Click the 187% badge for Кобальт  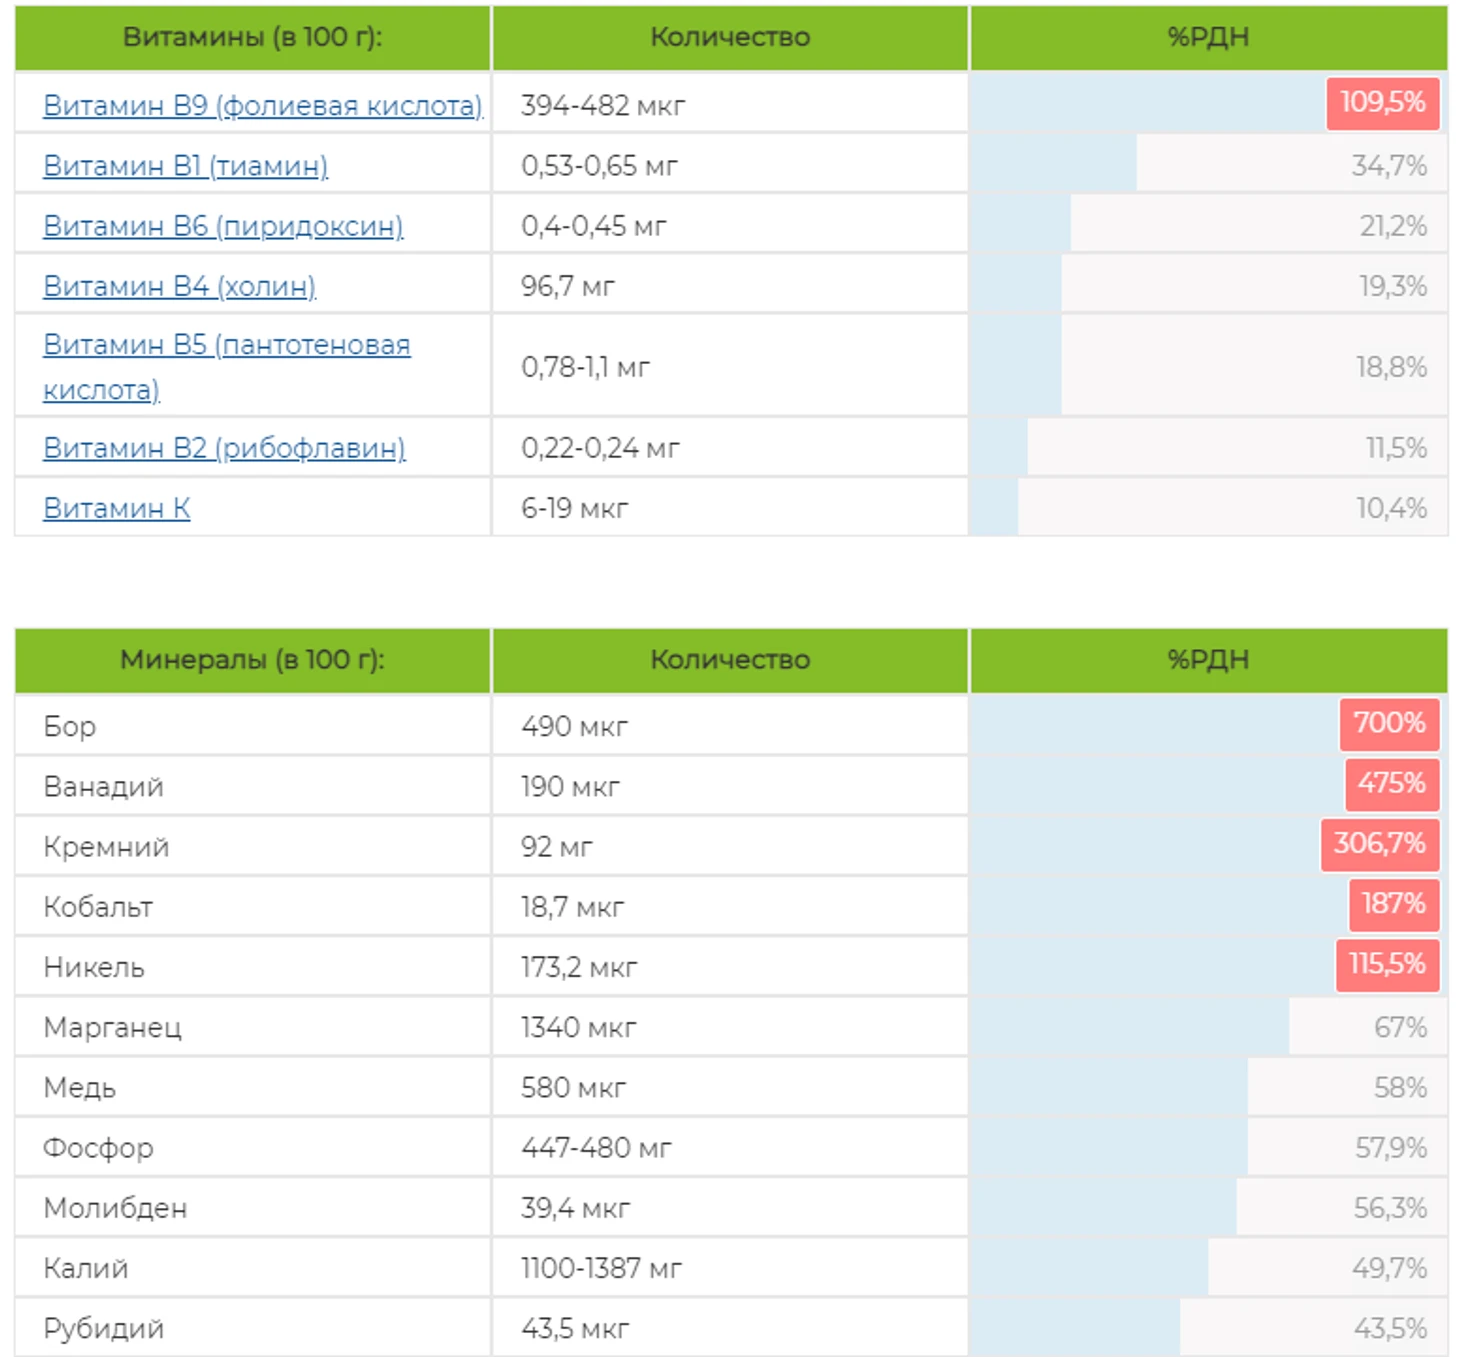1394,904
